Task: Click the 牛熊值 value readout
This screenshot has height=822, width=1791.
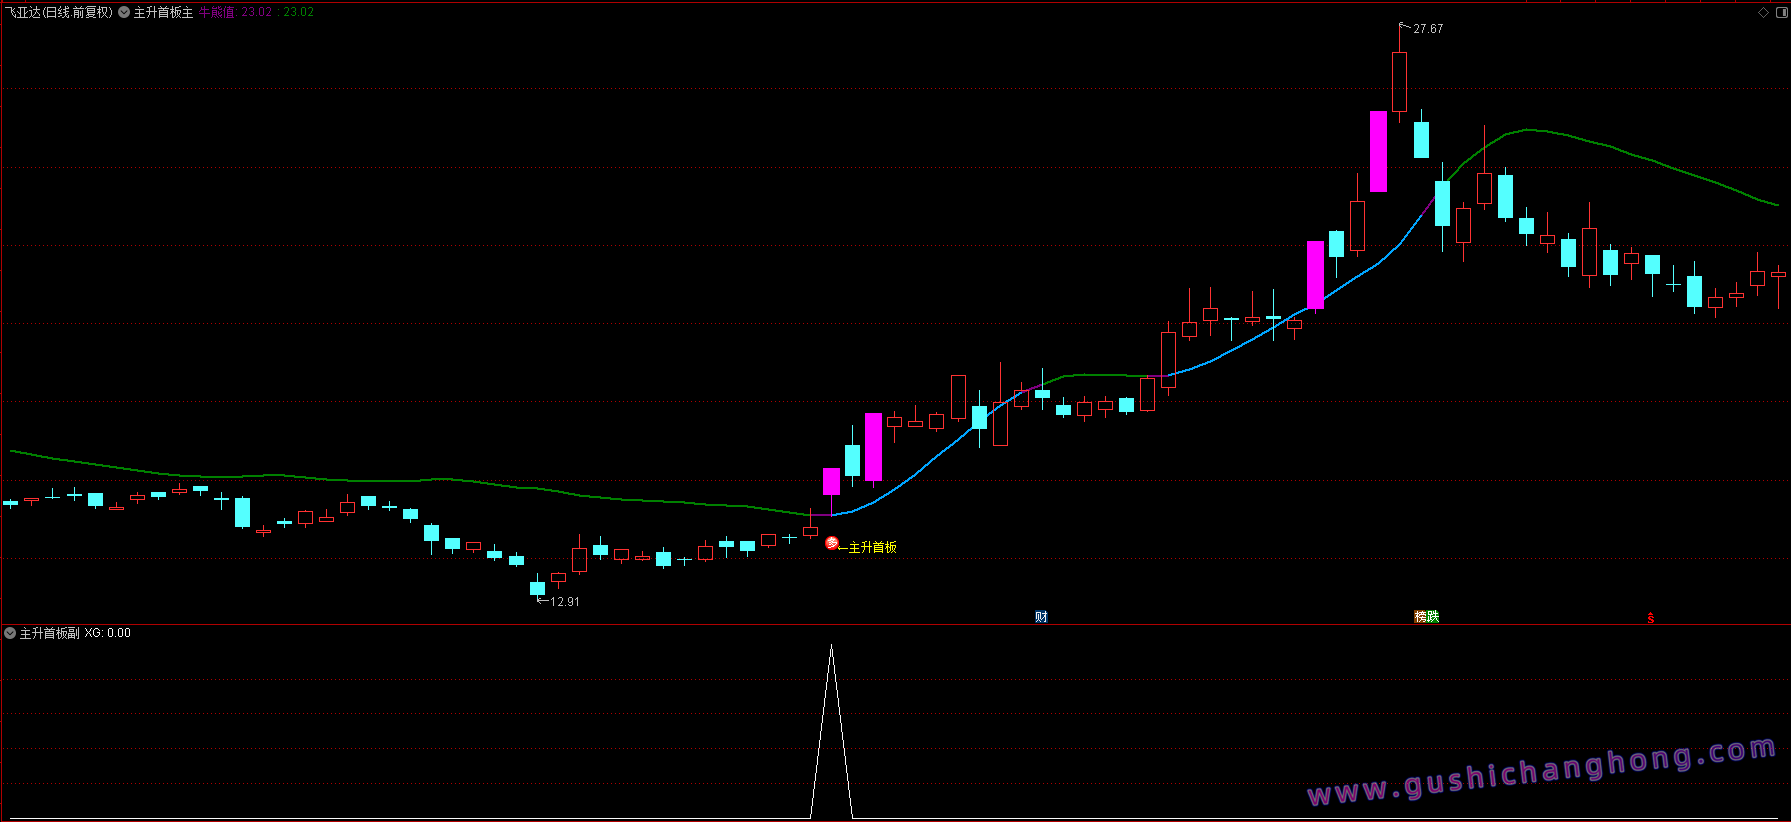Action: (x=256, y=12)
